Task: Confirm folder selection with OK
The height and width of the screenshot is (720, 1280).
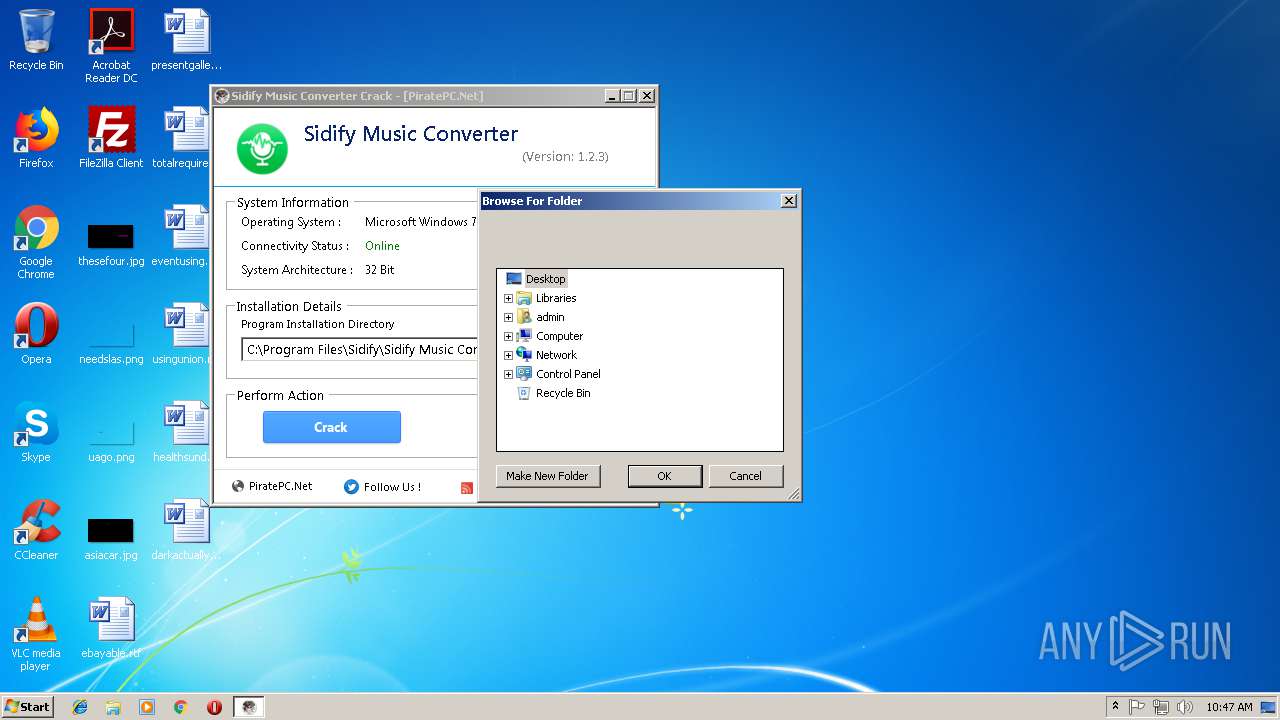Action: click(665, 476)
